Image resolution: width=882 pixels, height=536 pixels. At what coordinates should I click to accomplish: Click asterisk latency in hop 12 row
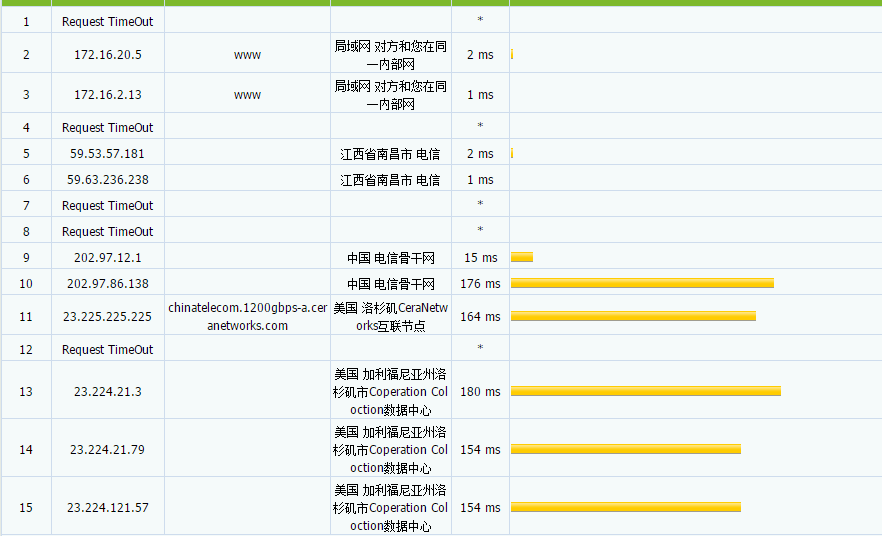point(480,348)
